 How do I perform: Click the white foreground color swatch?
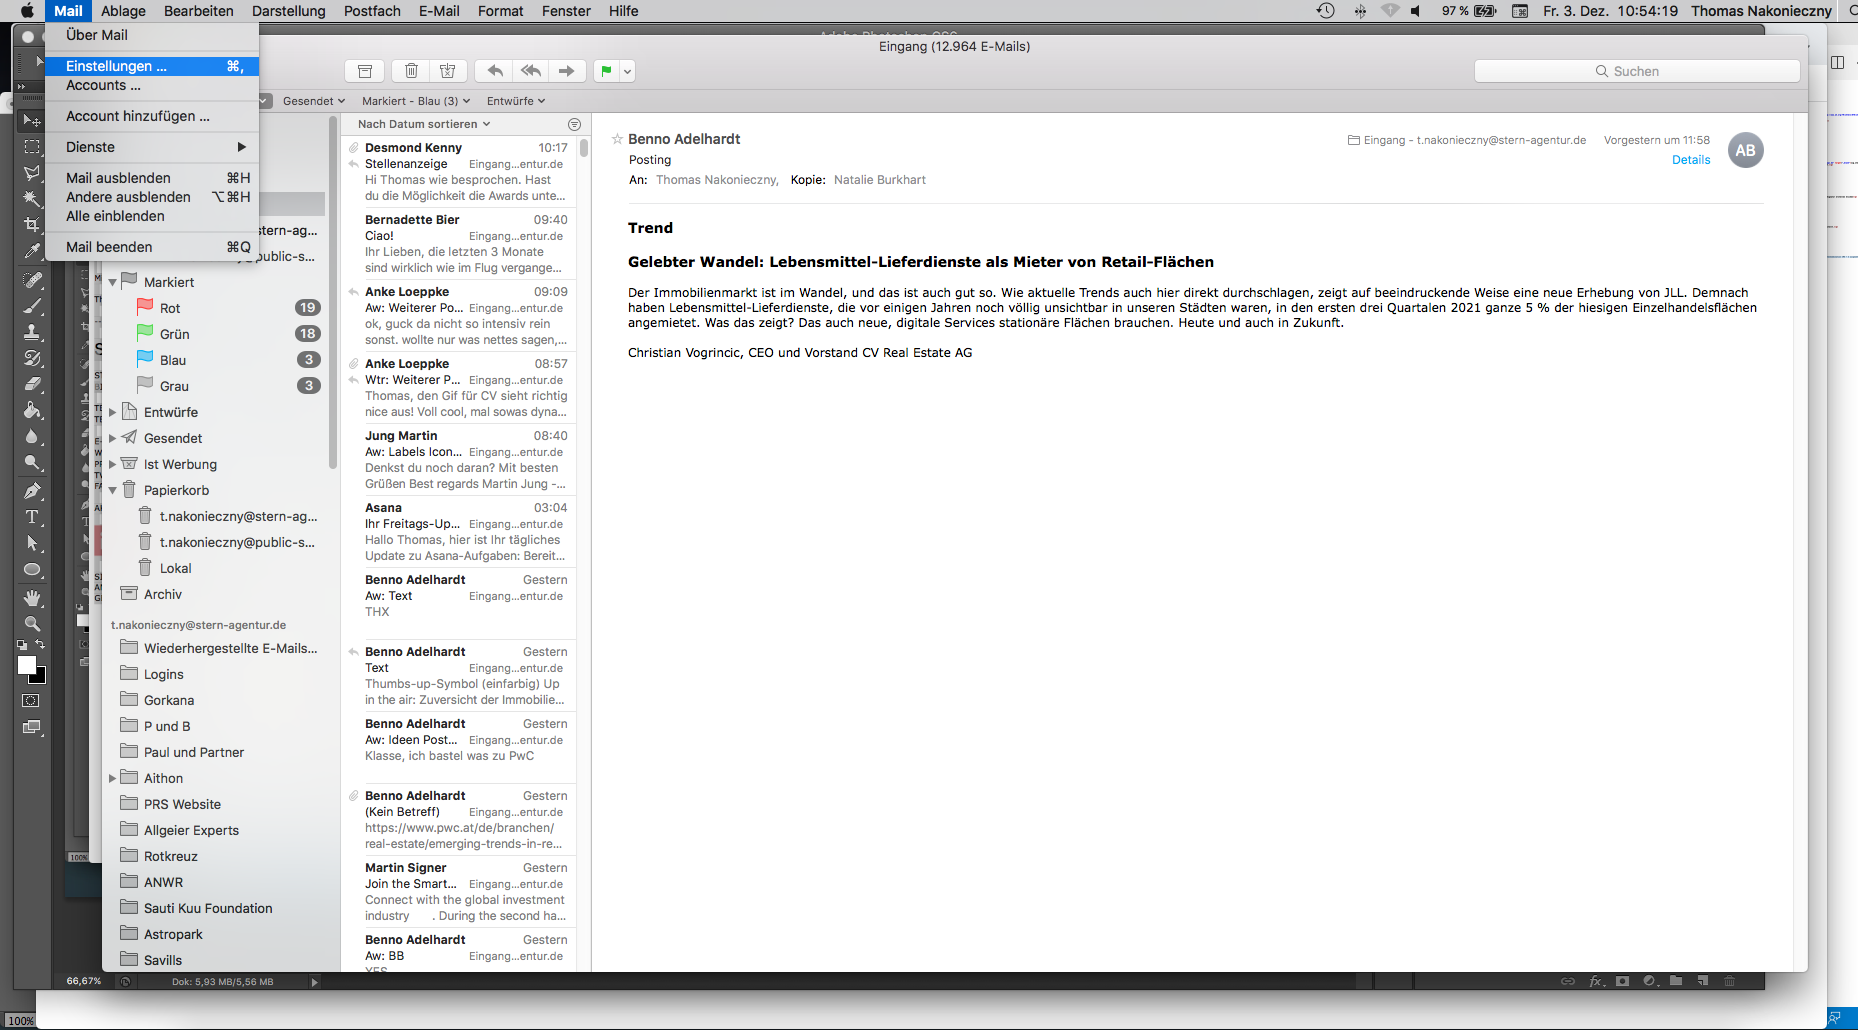[x=26, y=666]
